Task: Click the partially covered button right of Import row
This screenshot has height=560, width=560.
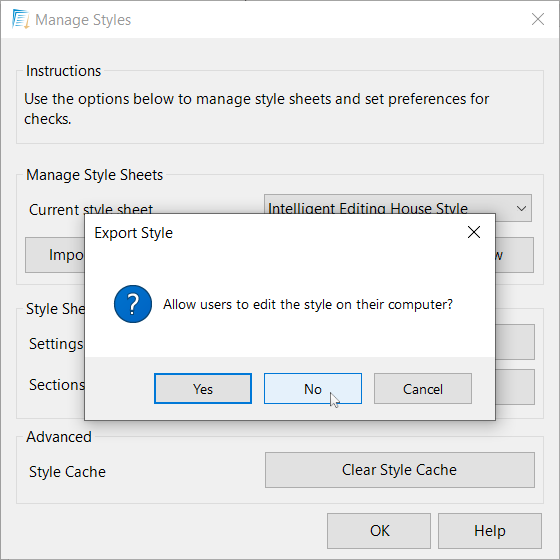Action: (515, 255)
